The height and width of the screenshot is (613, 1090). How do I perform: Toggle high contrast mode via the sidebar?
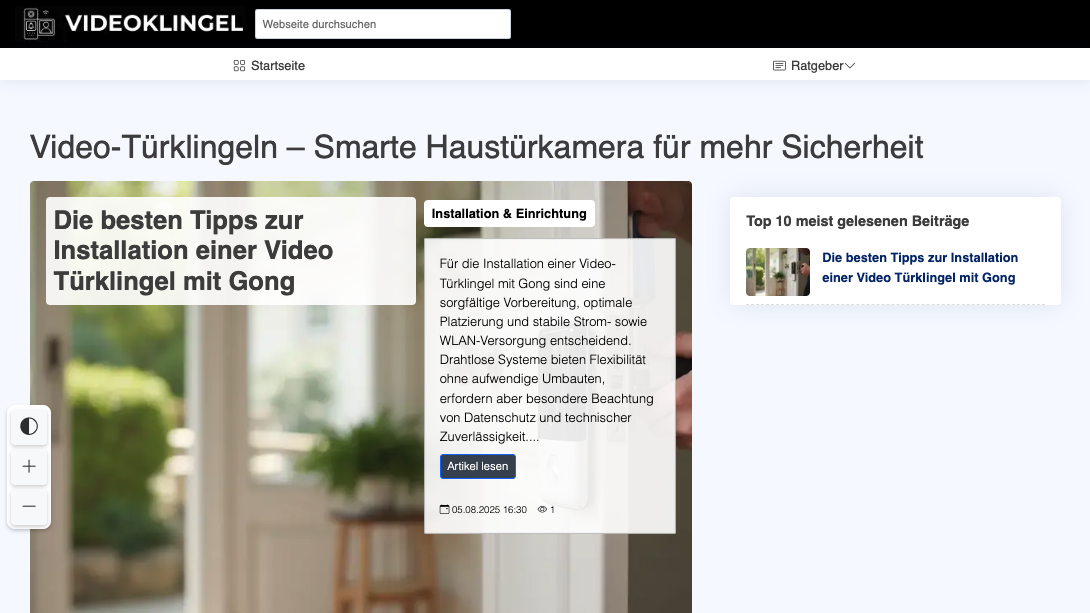[29, 426]
